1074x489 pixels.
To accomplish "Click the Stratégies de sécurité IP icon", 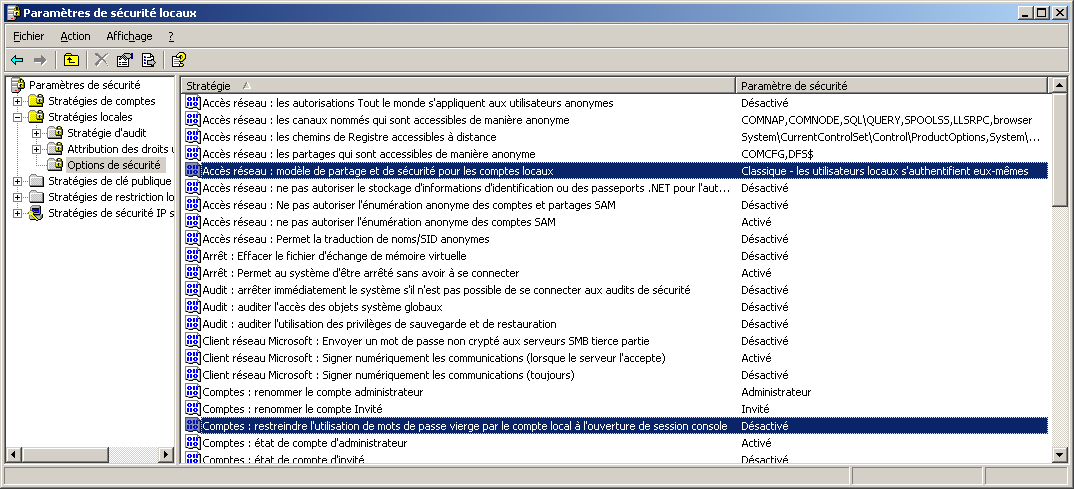I will (x=37, y=212).
